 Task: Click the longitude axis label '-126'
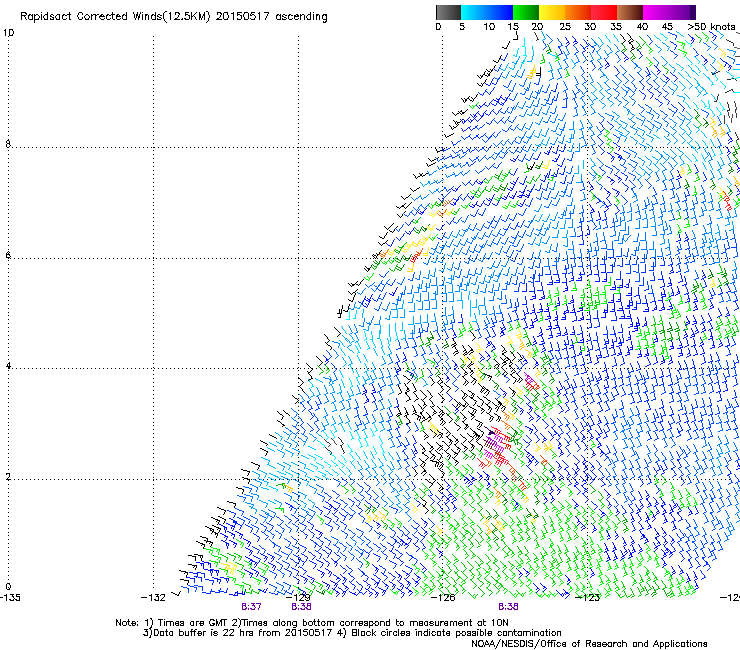point(443,598)
